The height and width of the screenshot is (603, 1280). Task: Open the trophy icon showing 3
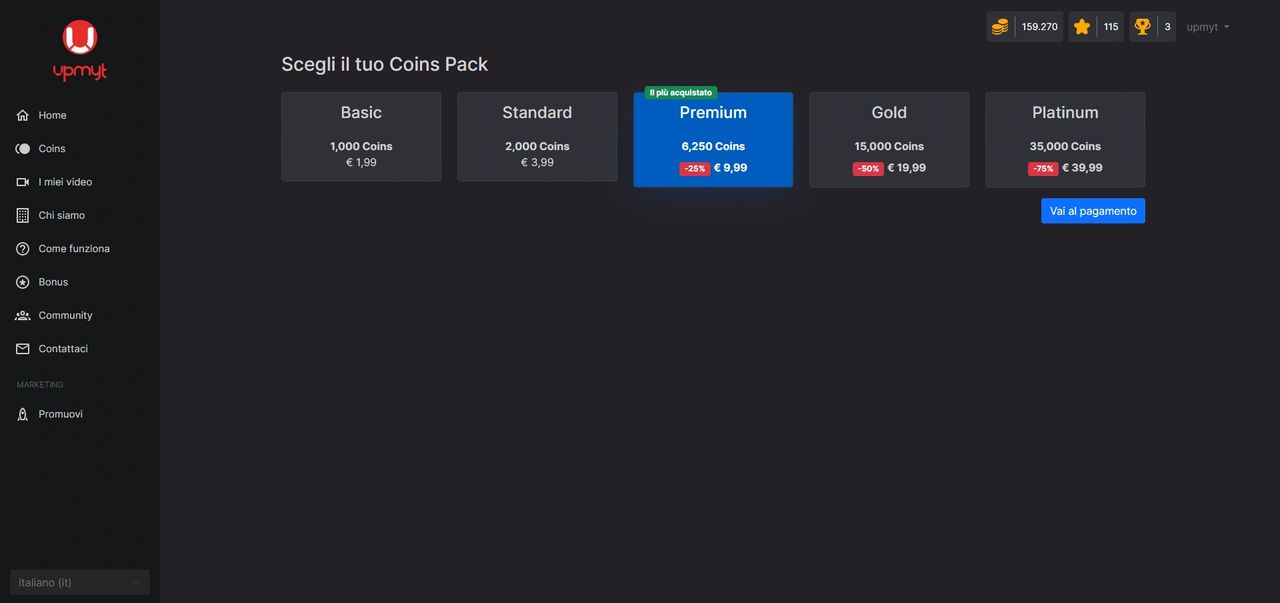tap(1141, 26)
